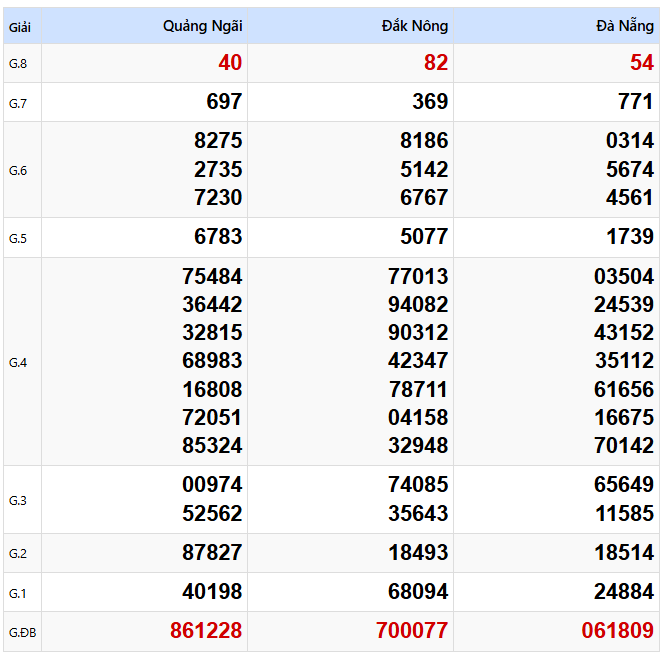665x661 pixels.
Task: Click the number 68983
Action: tap(212, 361)
